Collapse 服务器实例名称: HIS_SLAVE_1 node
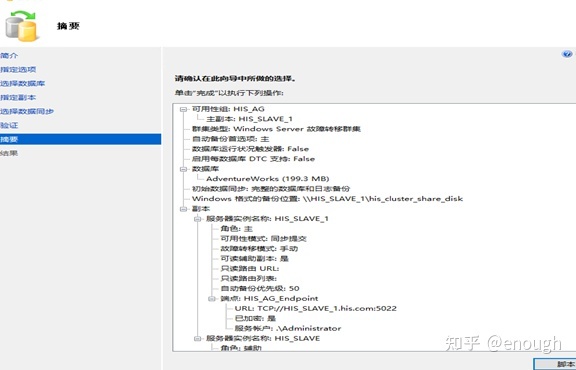This screenshot has width=576, height=370. pyautogui.click(x=197, y=219)
